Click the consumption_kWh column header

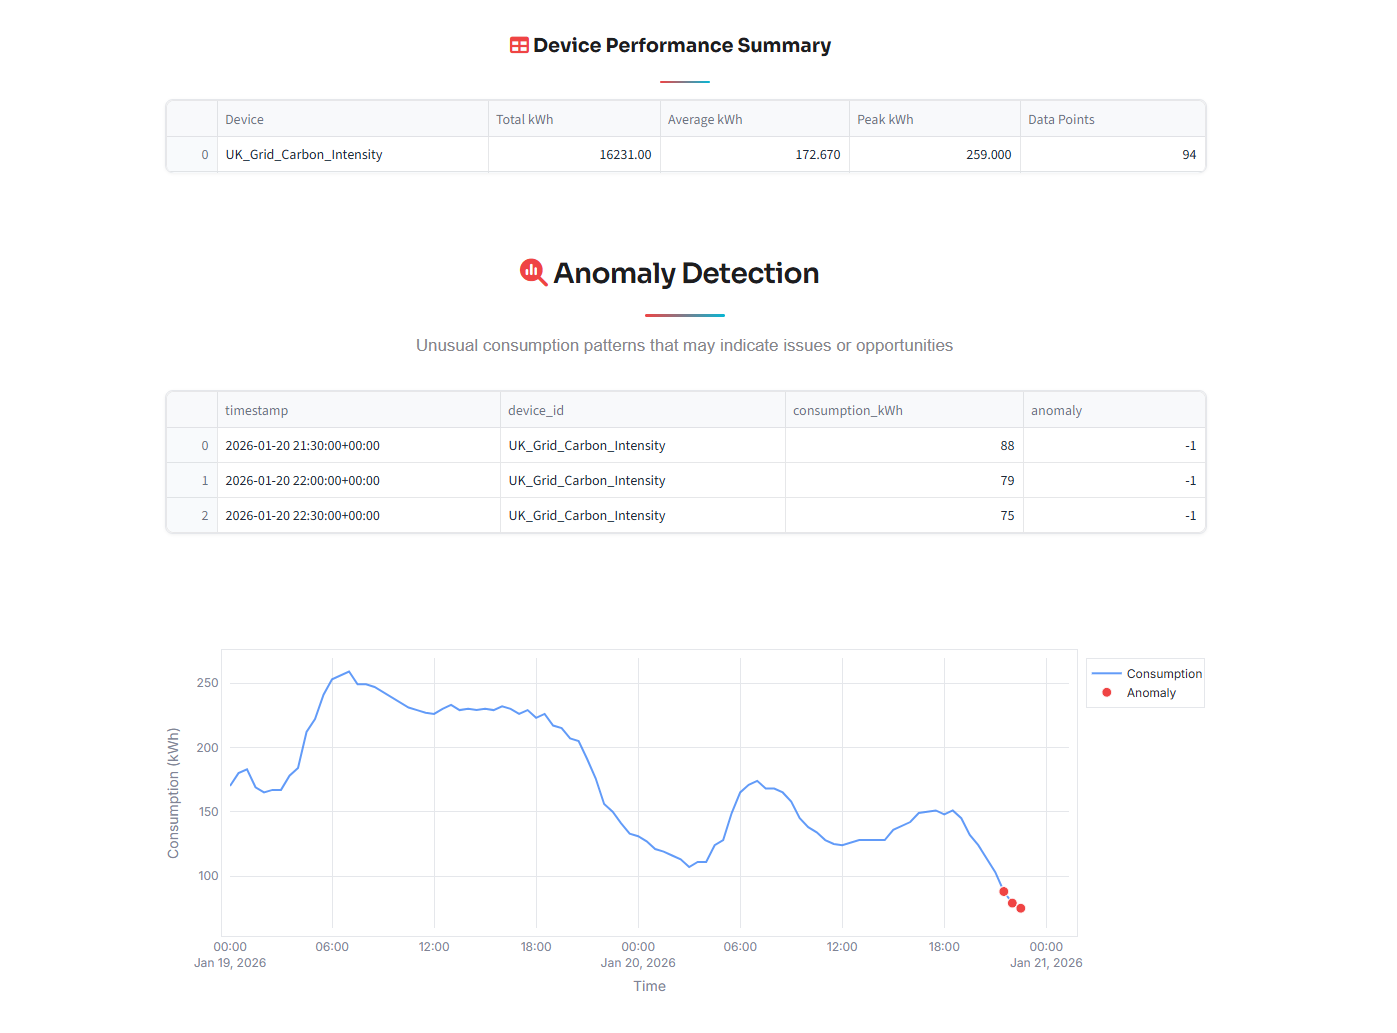[904, 410]
